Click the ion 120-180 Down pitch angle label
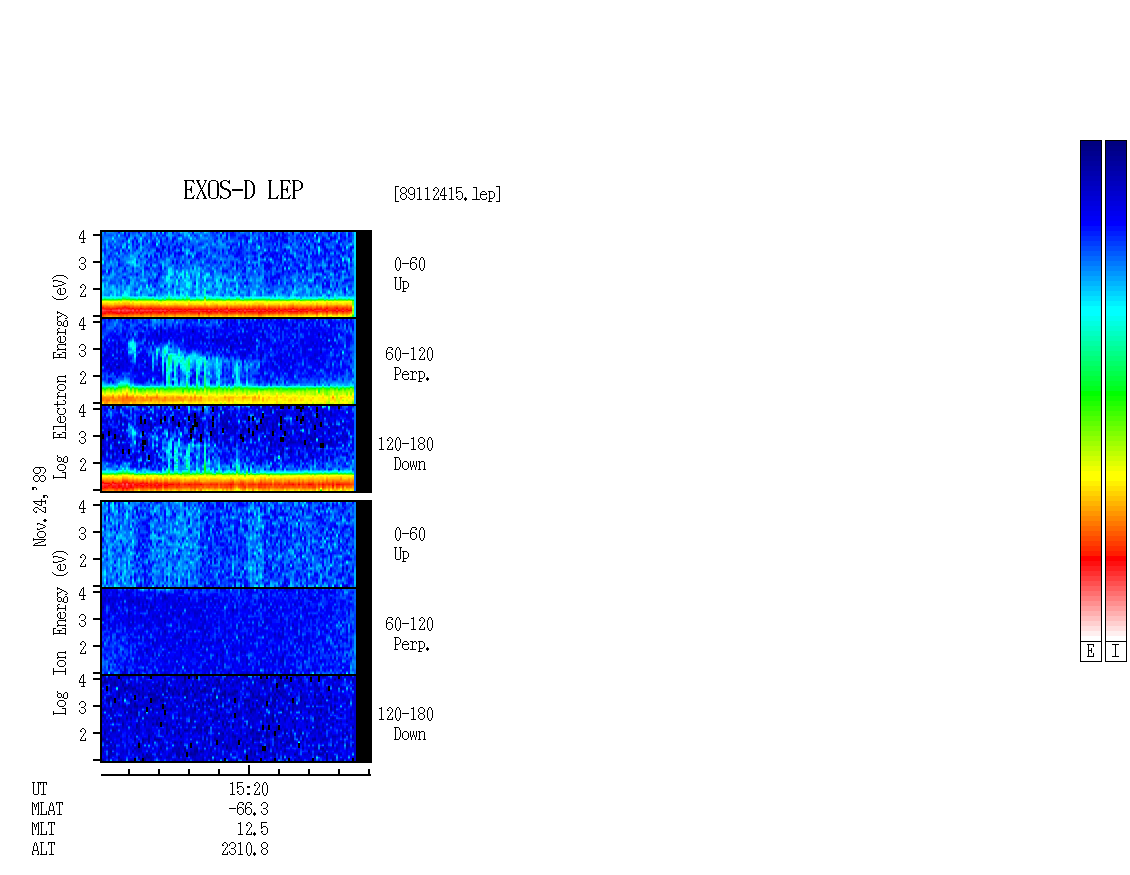 (x=406, y=724)
